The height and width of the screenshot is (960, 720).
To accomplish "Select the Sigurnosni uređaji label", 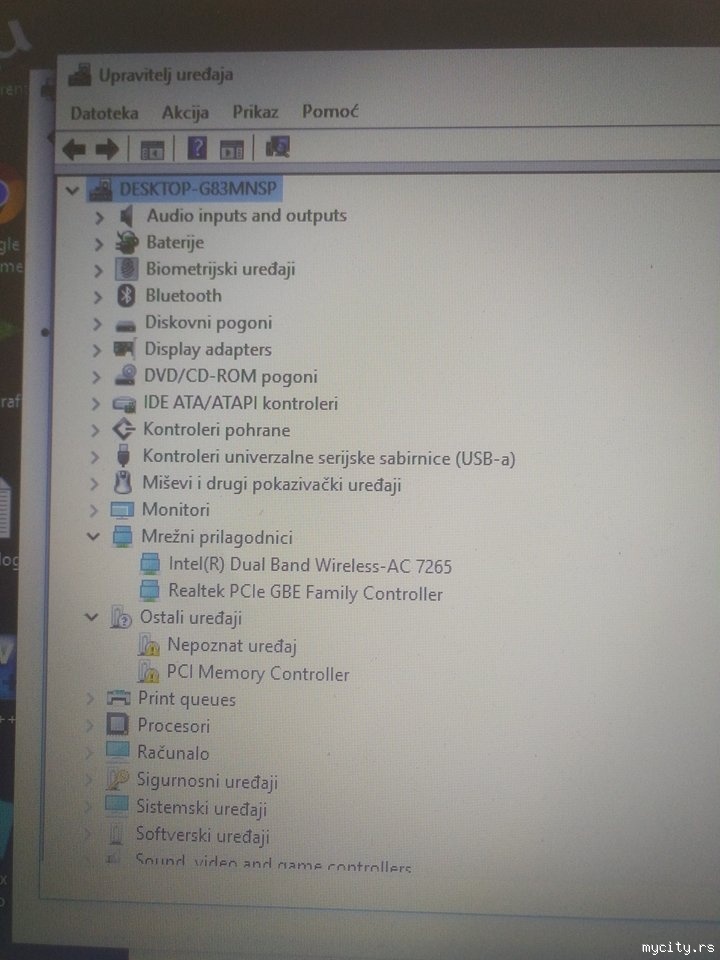I will pos(207,781).
